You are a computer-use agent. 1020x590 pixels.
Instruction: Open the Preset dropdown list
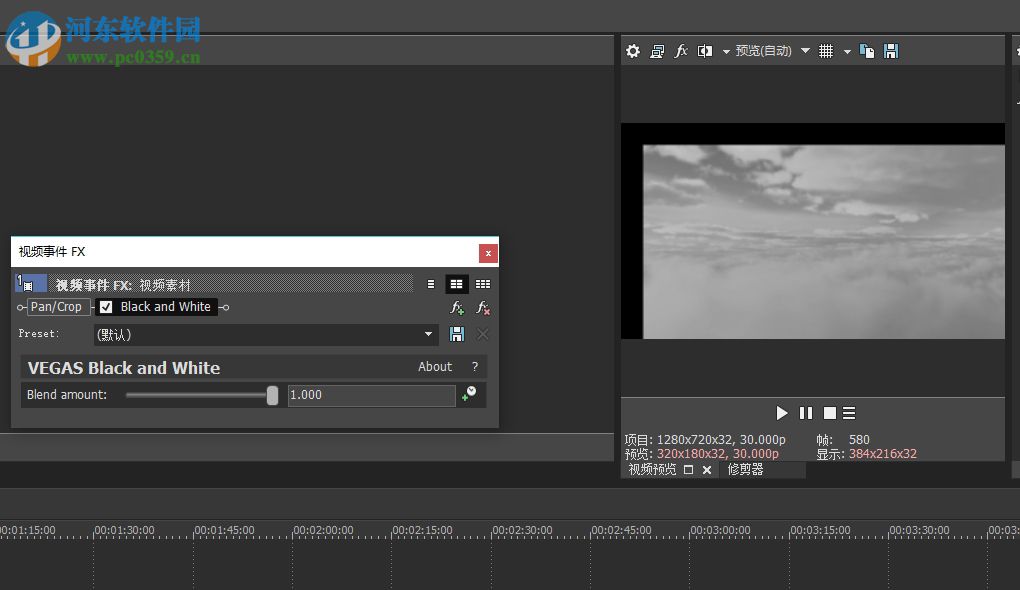(429, 334)
